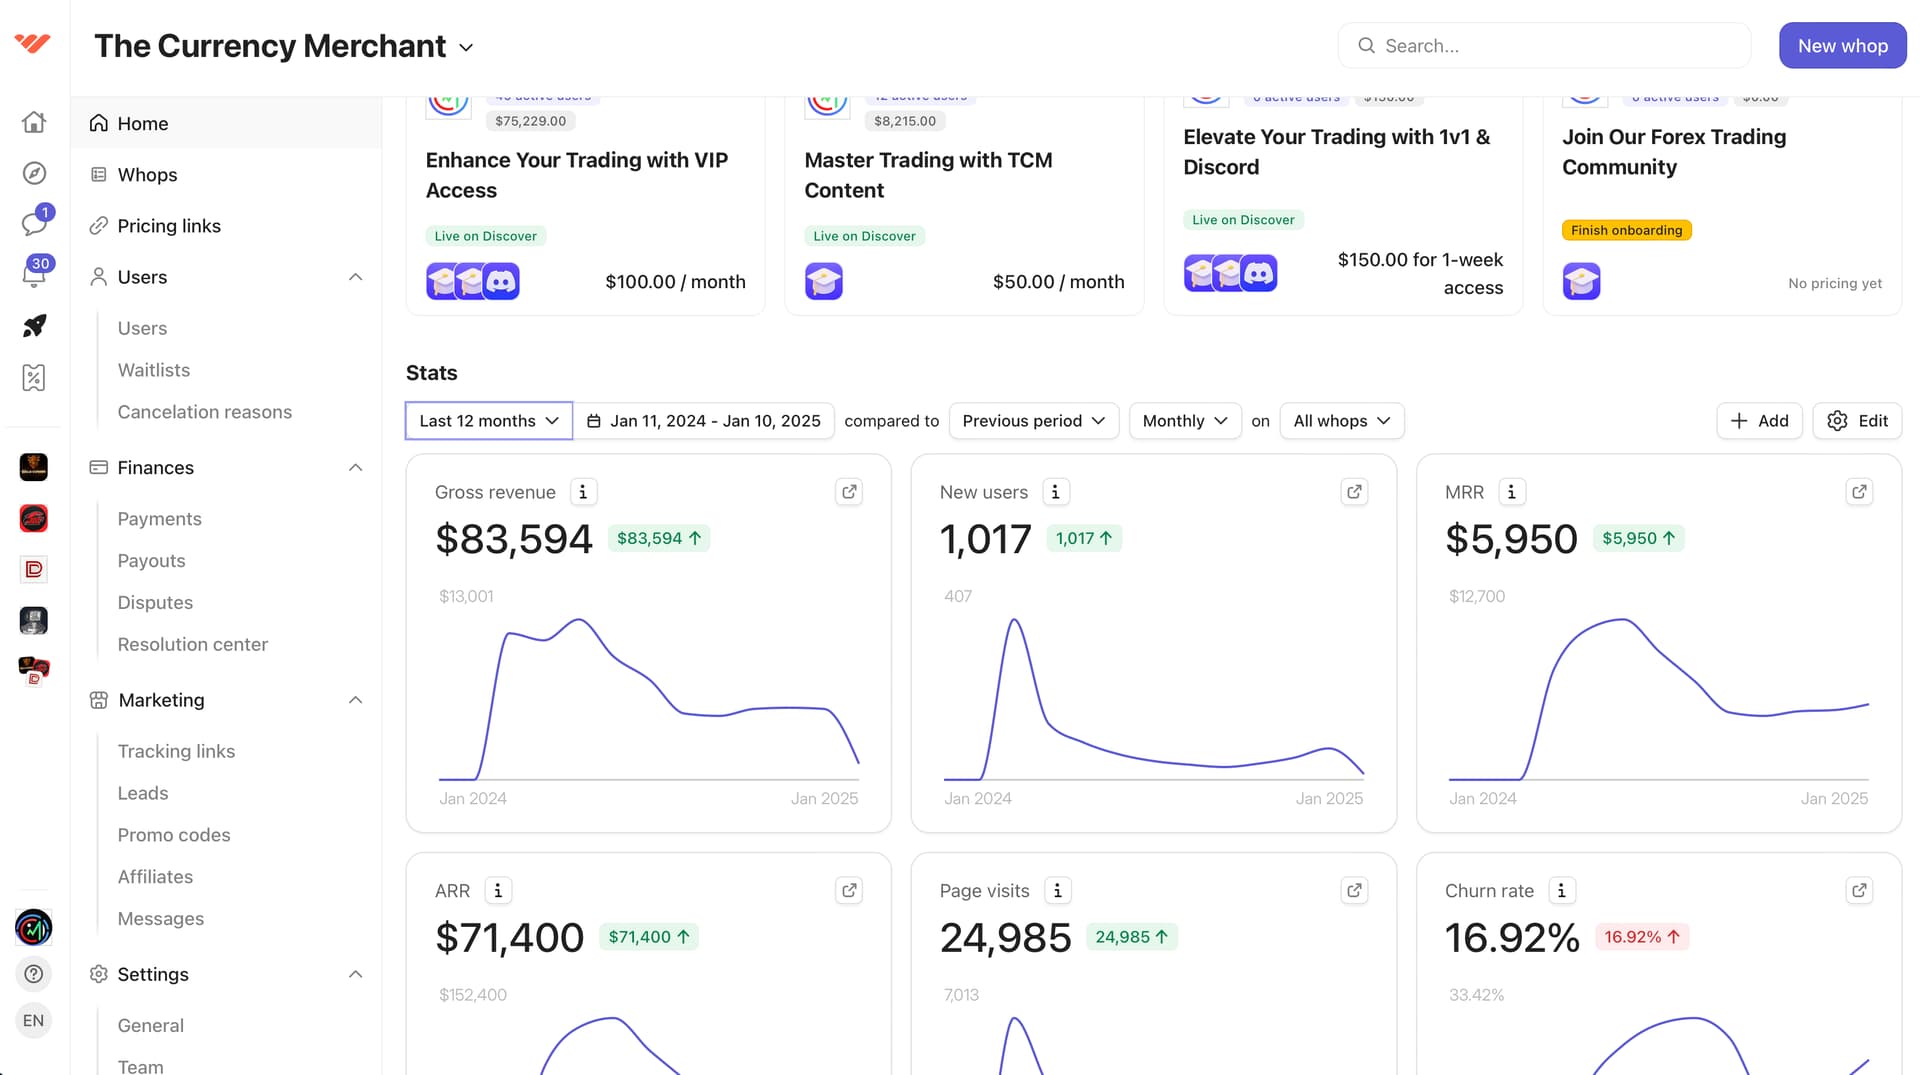Open Previous period comparison dropdown
This screenshot has width=1920, height=1075.
[x=1033, y=421]
